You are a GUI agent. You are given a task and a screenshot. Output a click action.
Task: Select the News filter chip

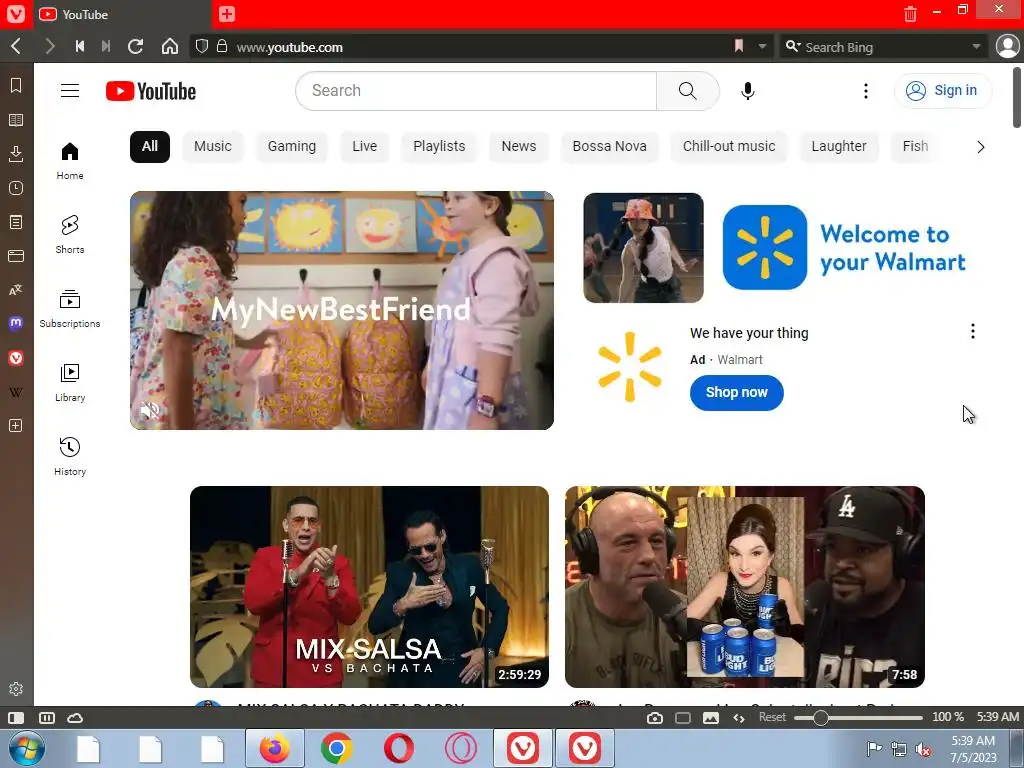pos(519,146)
